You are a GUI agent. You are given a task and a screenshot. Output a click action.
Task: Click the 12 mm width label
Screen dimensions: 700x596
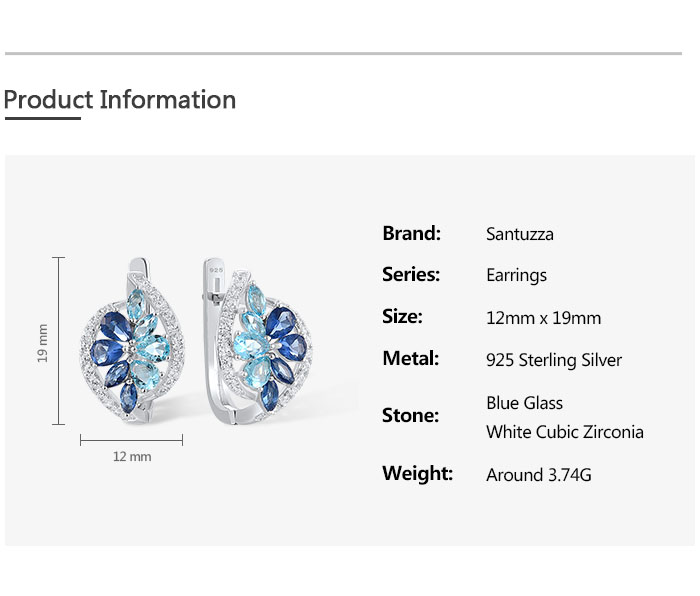132,457
